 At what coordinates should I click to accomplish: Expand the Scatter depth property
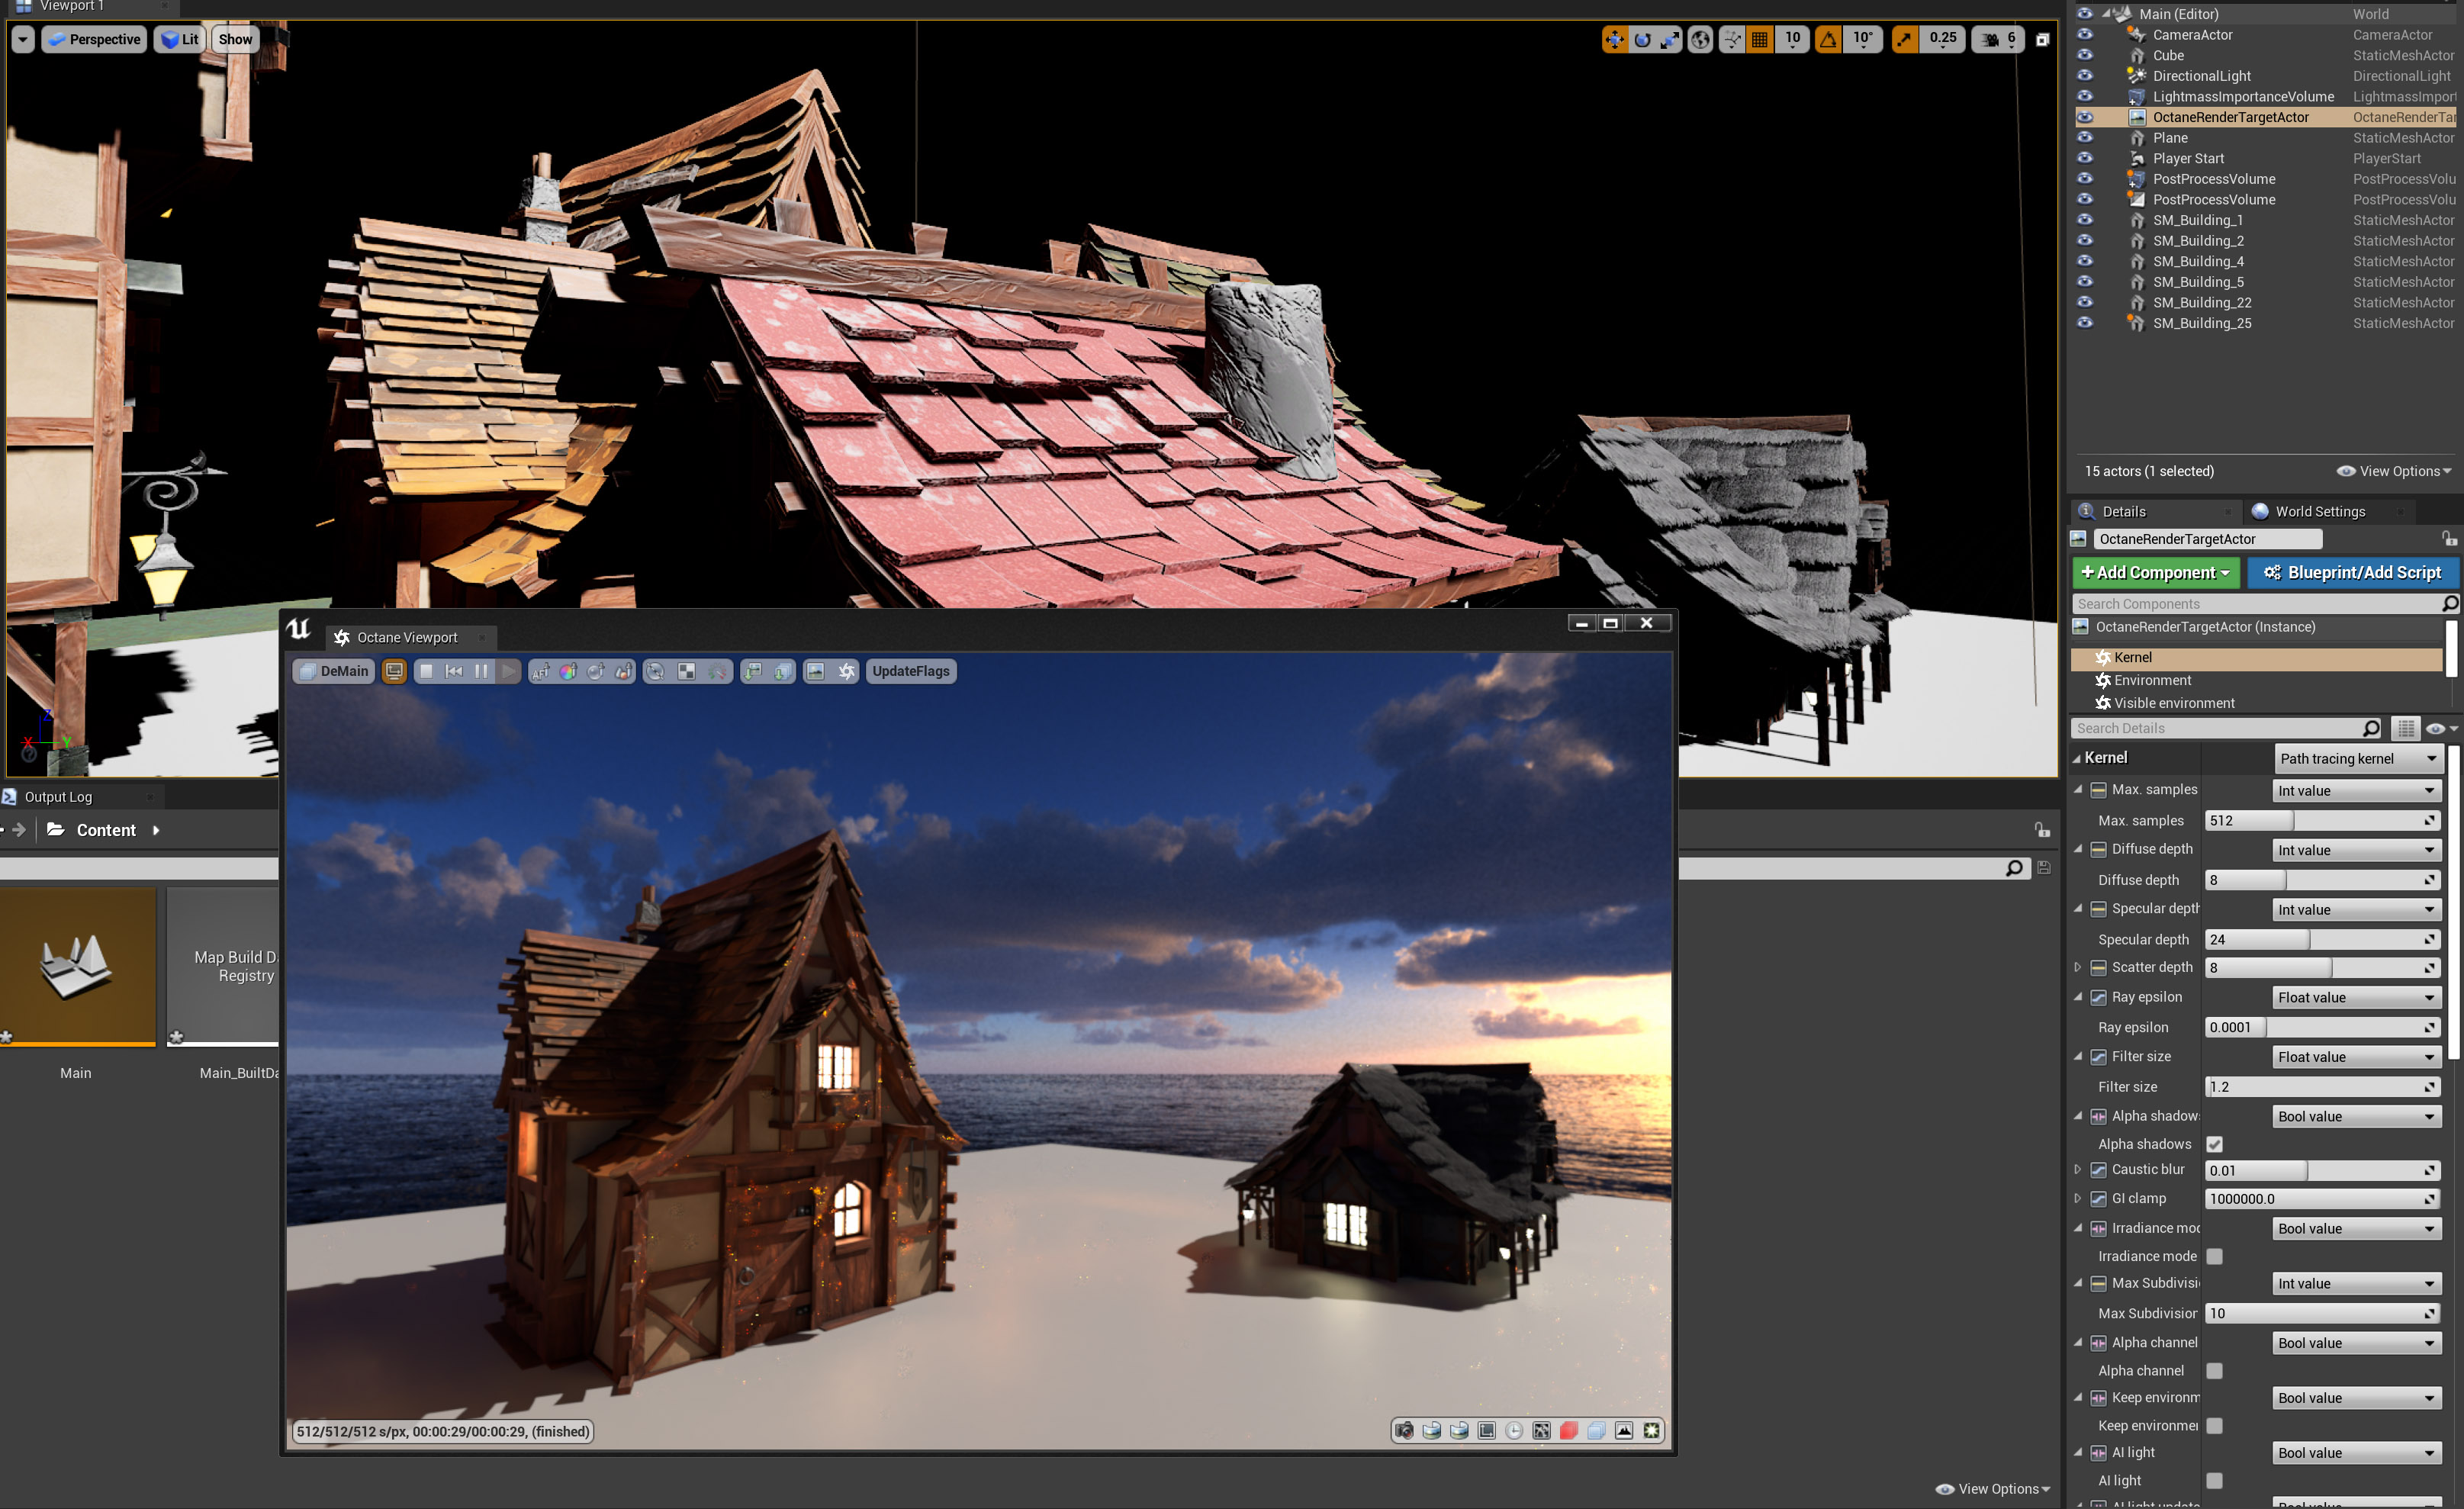pyautogui.click(x=2078, y=967)
